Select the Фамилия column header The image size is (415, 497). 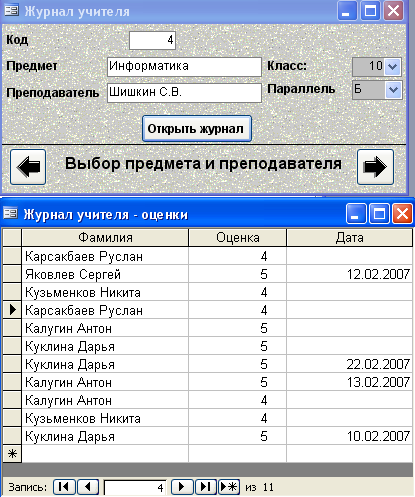105,238
